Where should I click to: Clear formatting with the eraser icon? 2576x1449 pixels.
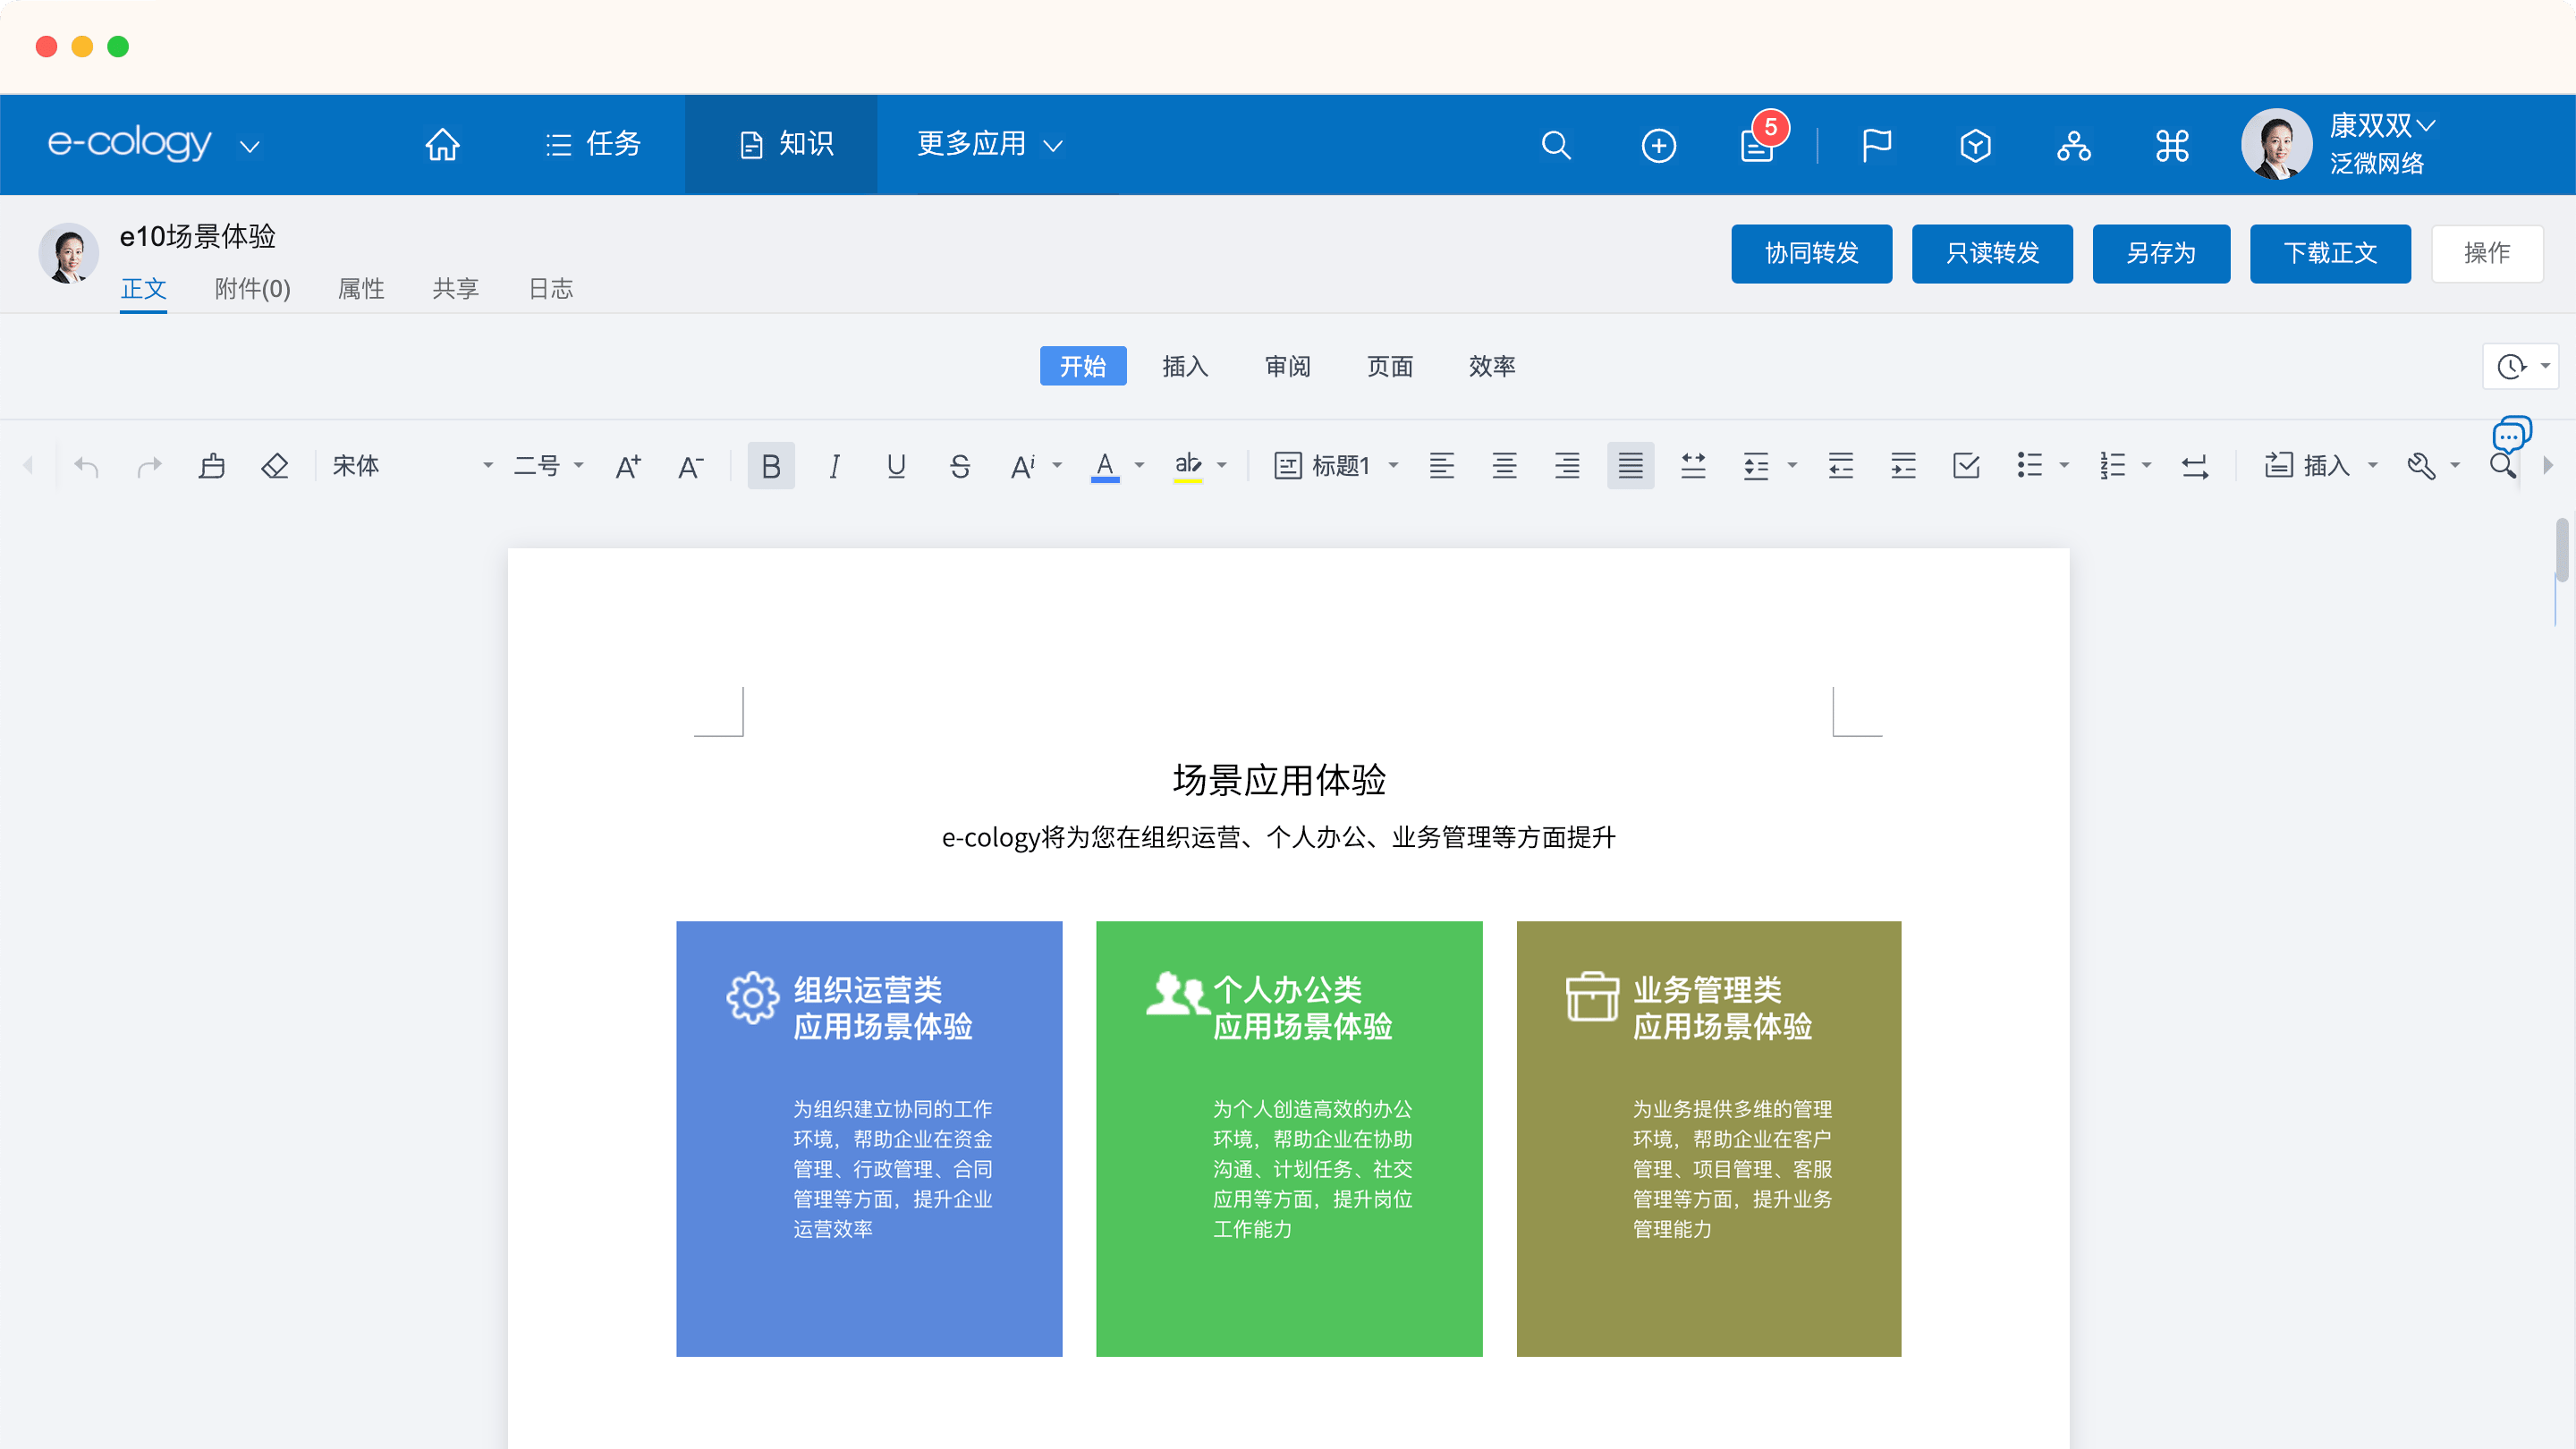coord(274,466)
